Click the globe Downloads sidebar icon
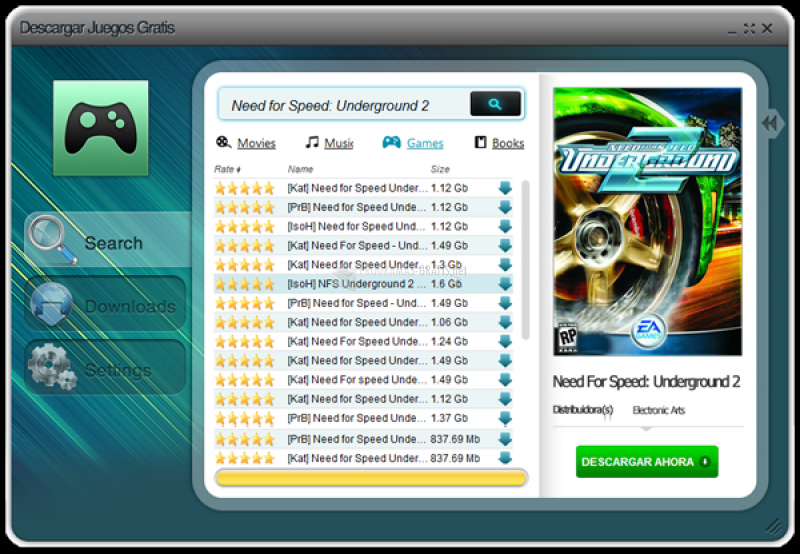 (51, 305)
